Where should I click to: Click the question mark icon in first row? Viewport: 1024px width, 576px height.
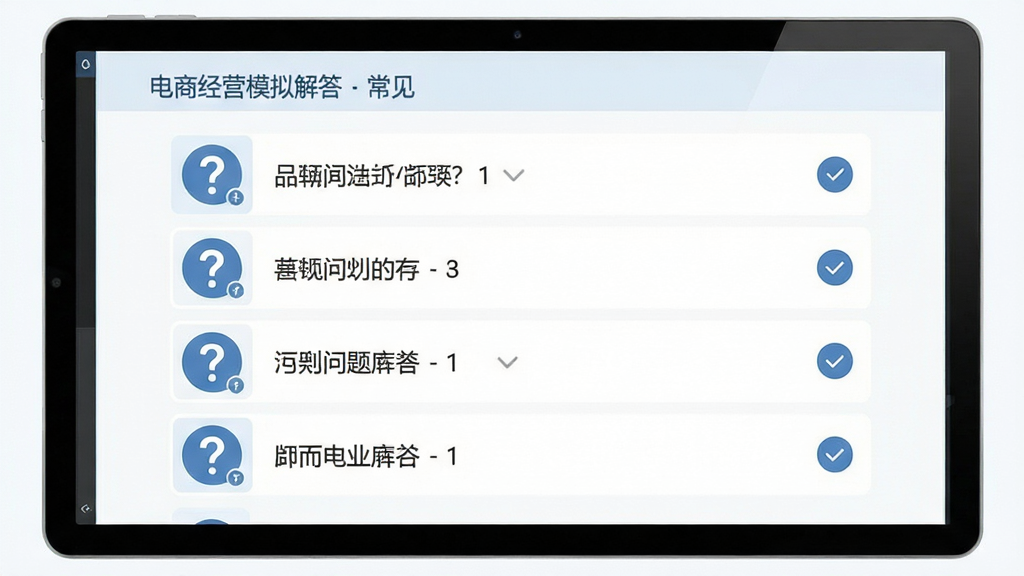pyautogui.click(x=212, y=174)
